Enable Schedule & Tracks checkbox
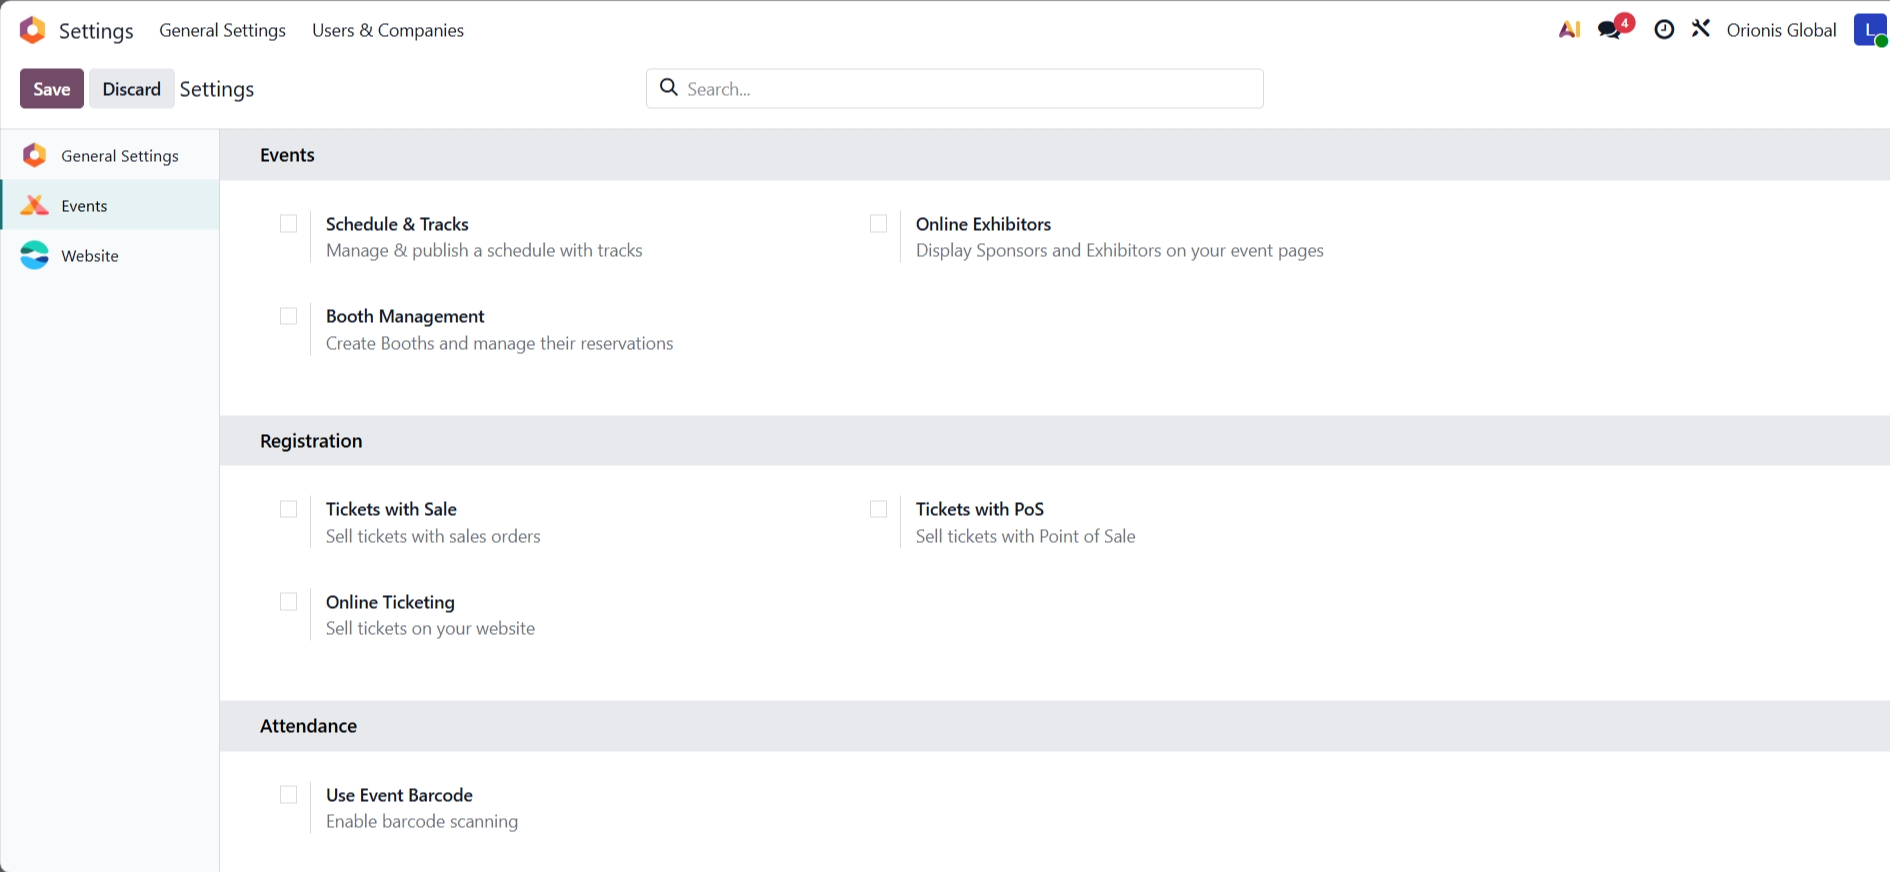The image size is (1890, 872). coord(289,224)
